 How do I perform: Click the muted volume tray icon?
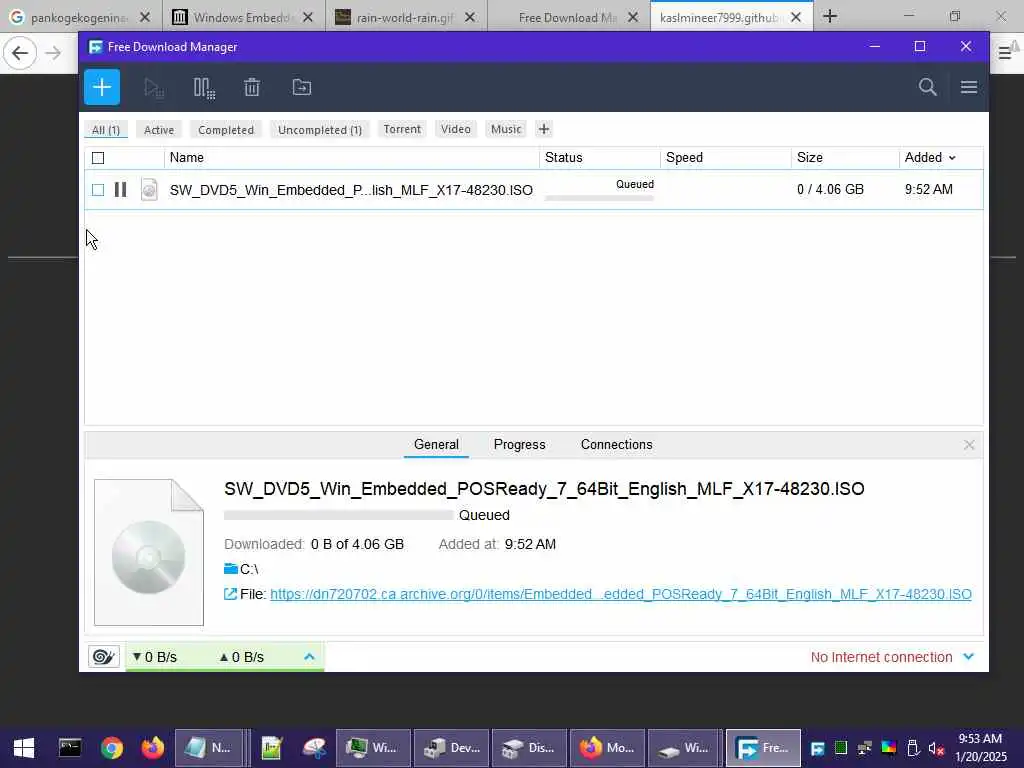pos(936,748)
